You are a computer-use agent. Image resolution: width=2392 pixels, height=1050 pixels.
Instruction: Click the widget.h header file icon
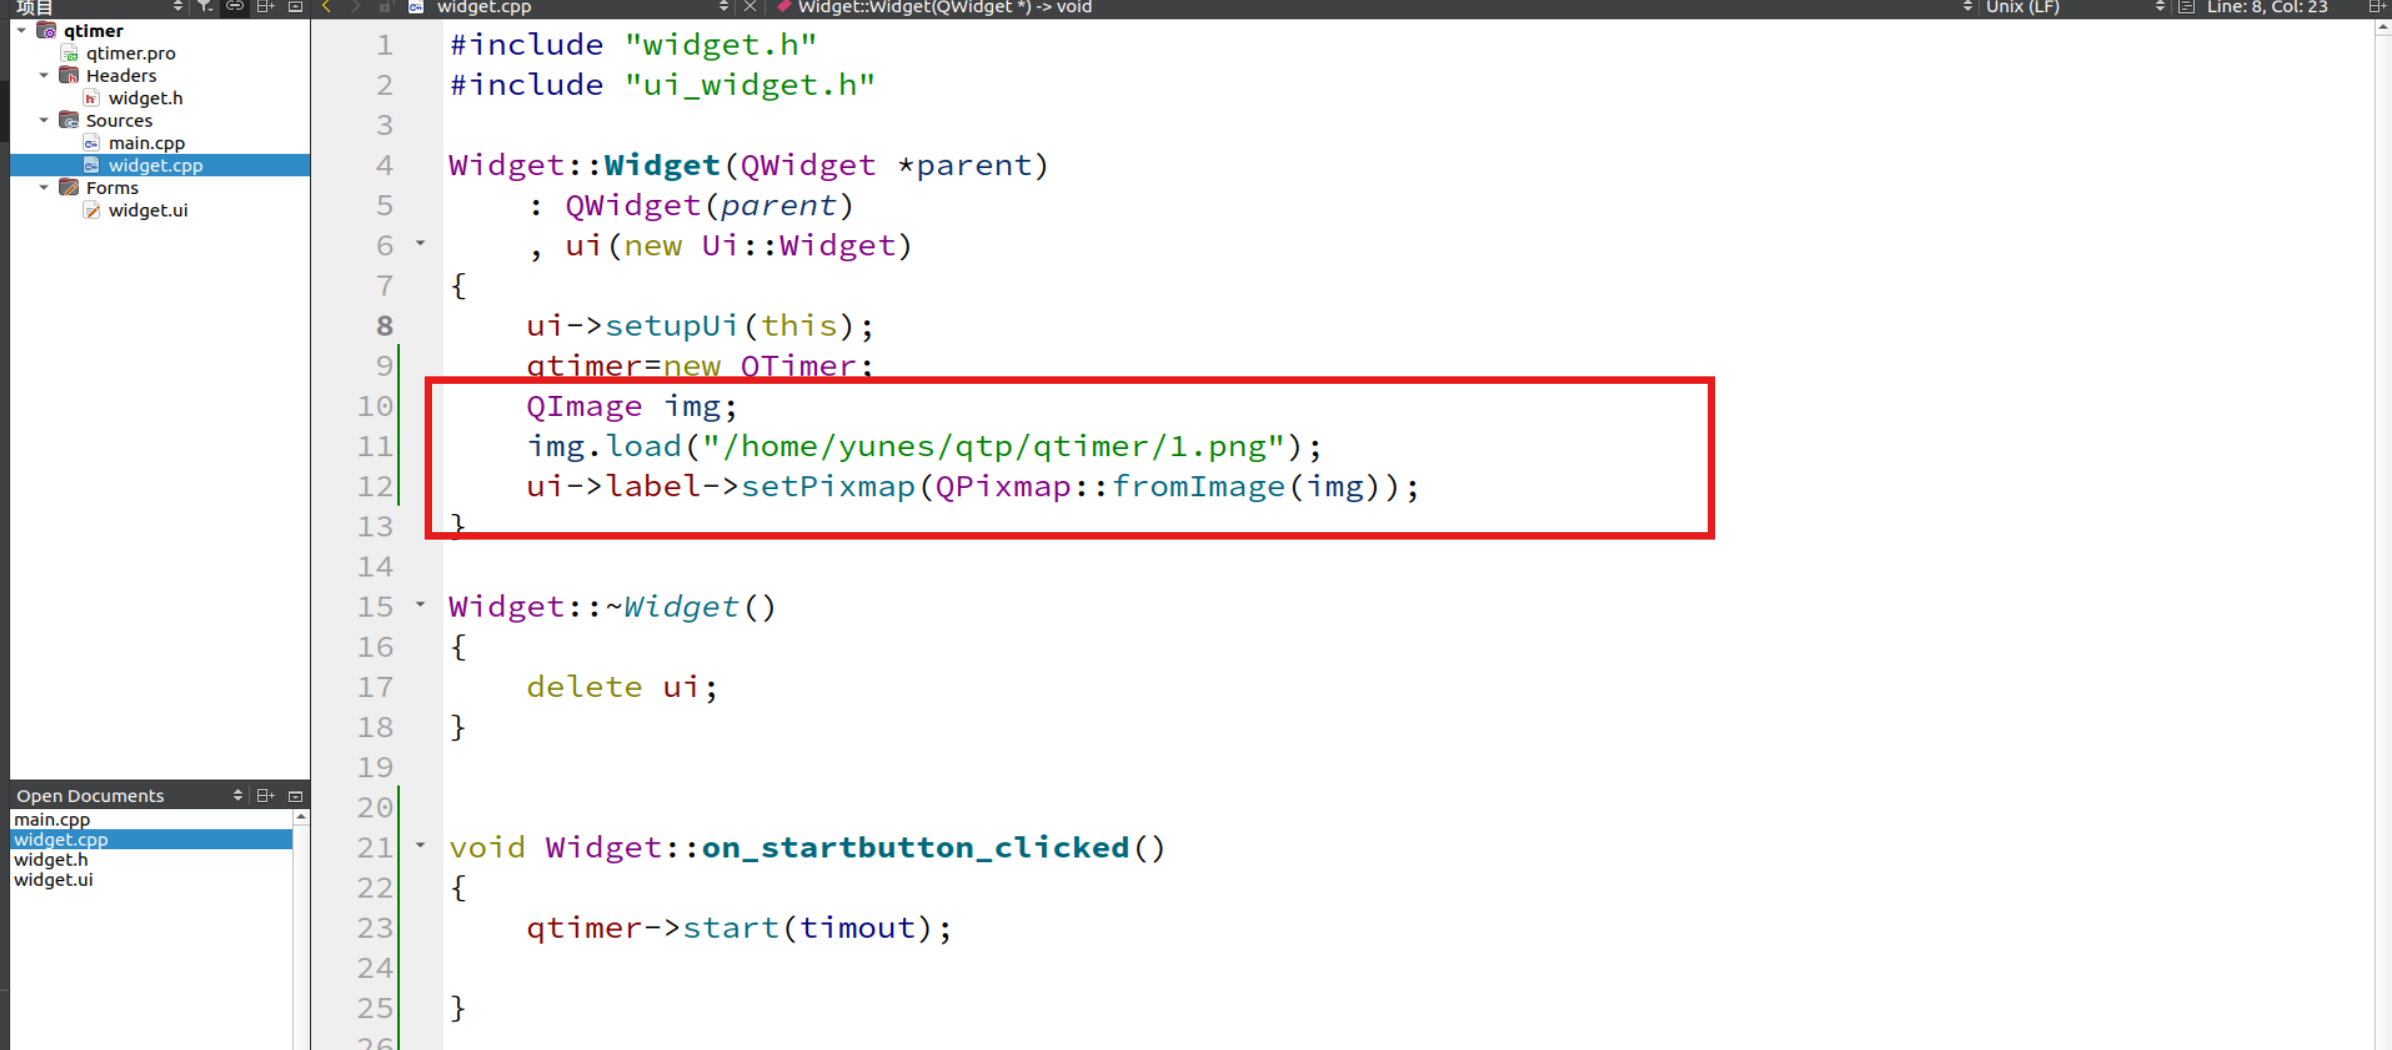pyautogui.click(x=91, y=98)
